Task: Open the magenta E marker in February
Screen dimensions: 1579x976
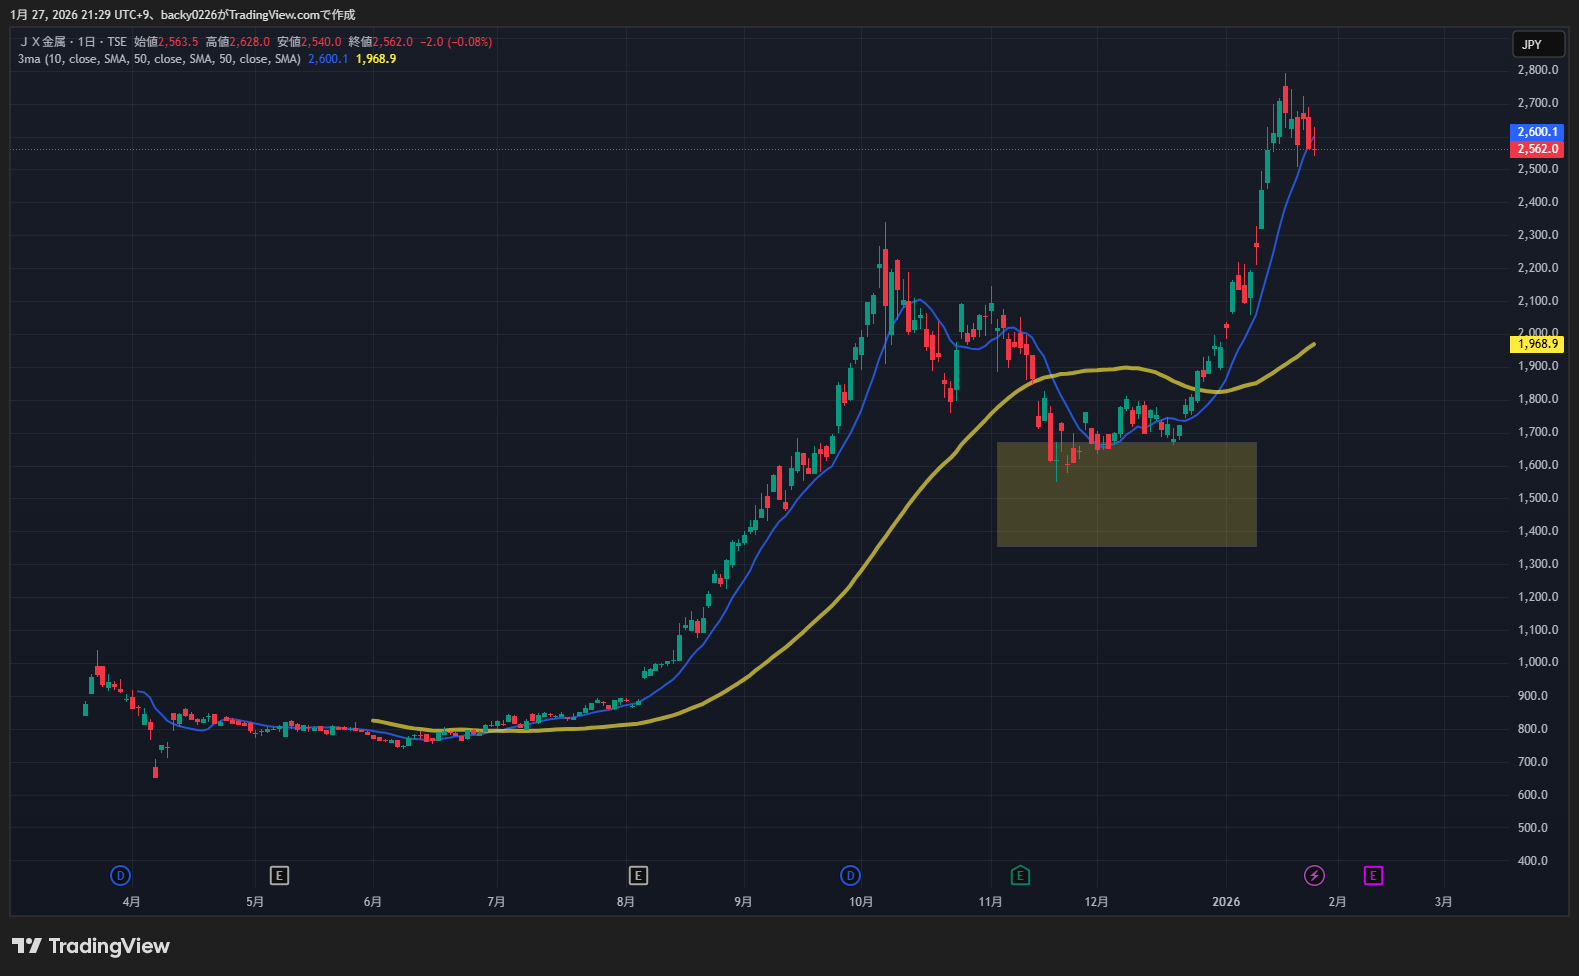Action: [x=1373, y=876]
